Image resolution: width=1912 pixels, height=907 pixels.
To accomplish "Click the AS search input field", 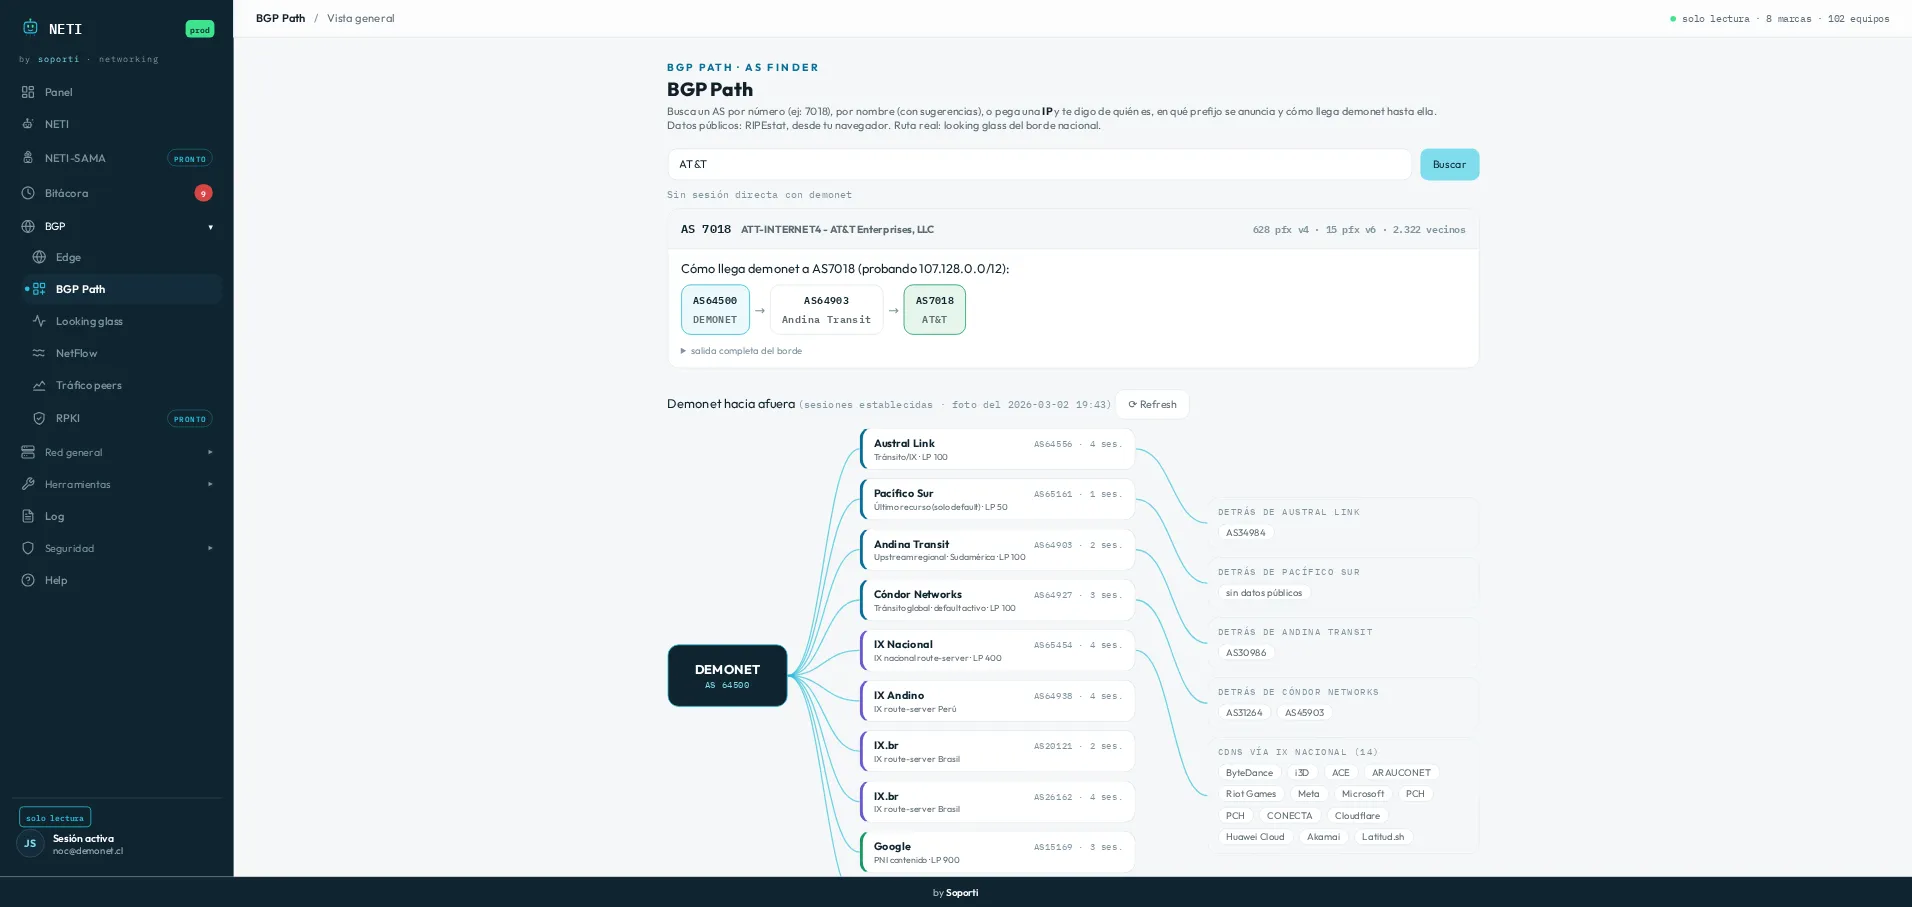I will tap(1039, 164).
